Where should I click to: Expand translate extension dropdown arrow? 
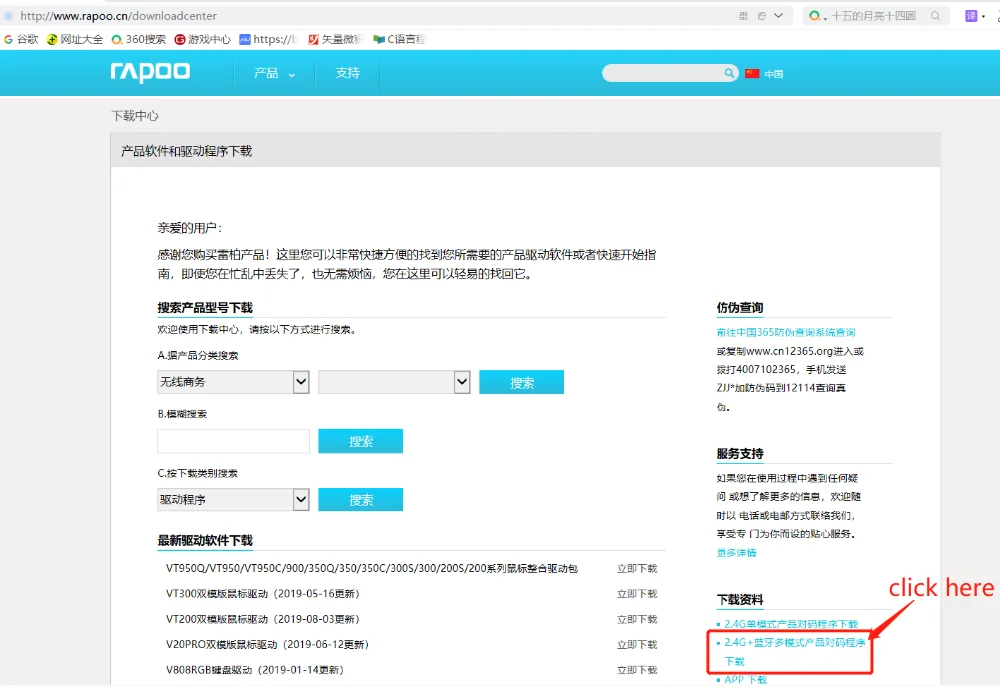983,16
